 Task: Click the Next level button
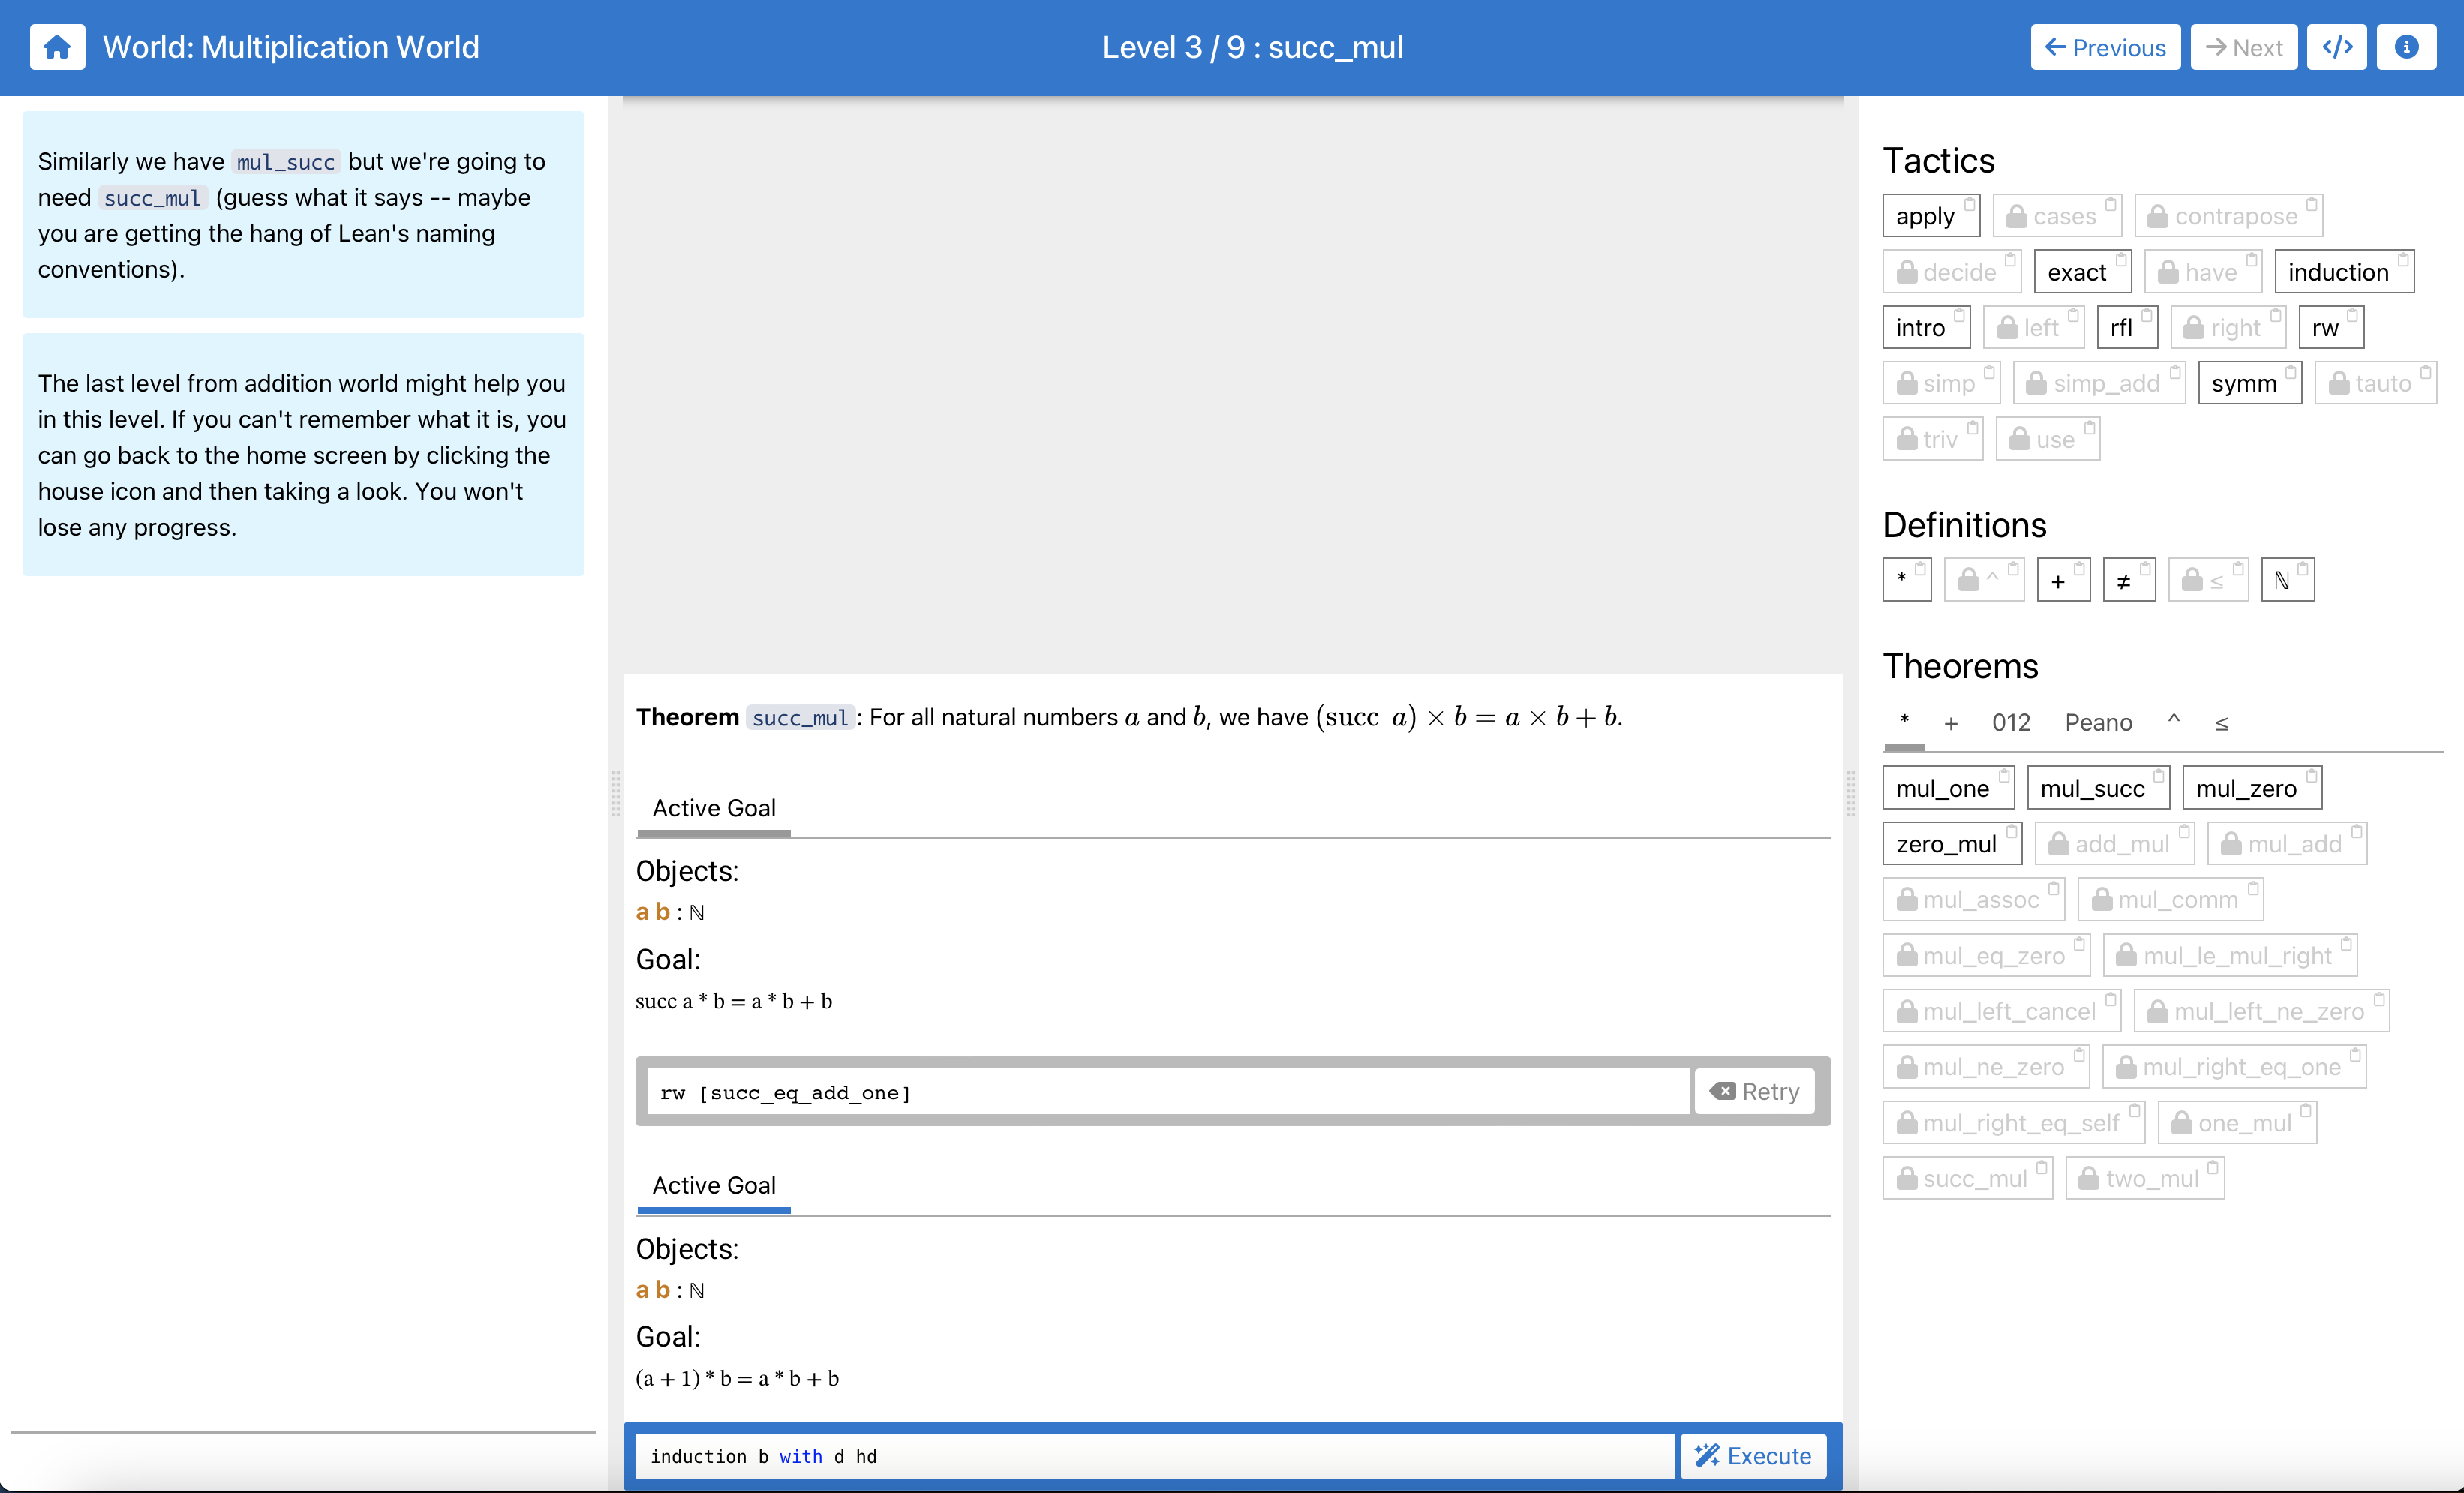pyautogui.click(x=2243, y=47)
